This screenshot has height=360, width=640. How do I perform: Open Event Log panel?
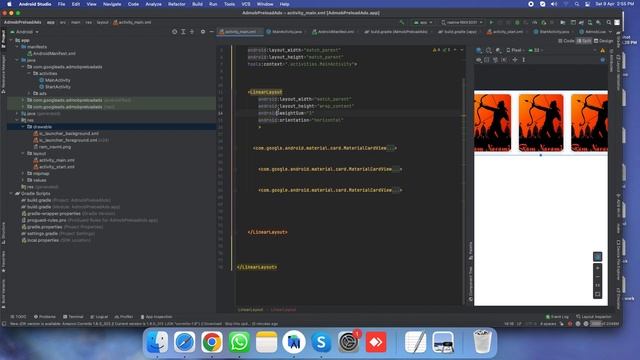pyautogui.click(x=557, y=317)
